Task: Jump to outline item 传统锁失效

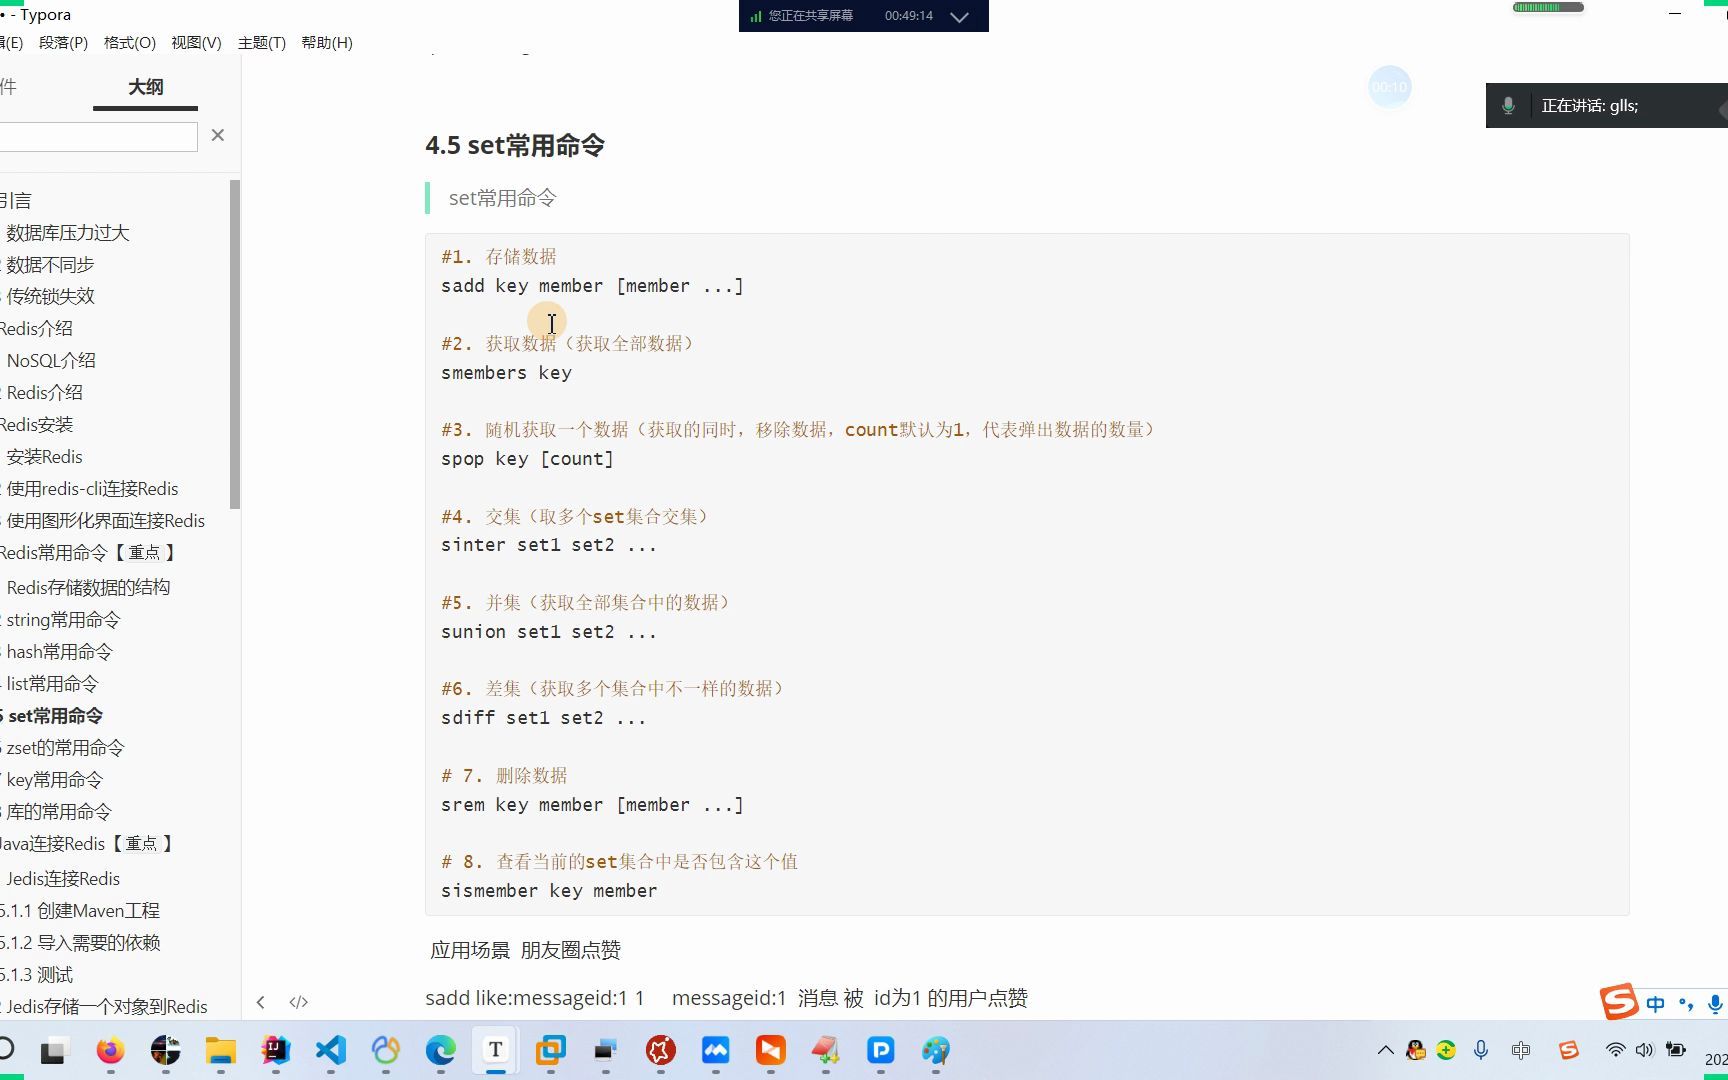Action: [50, 297]
